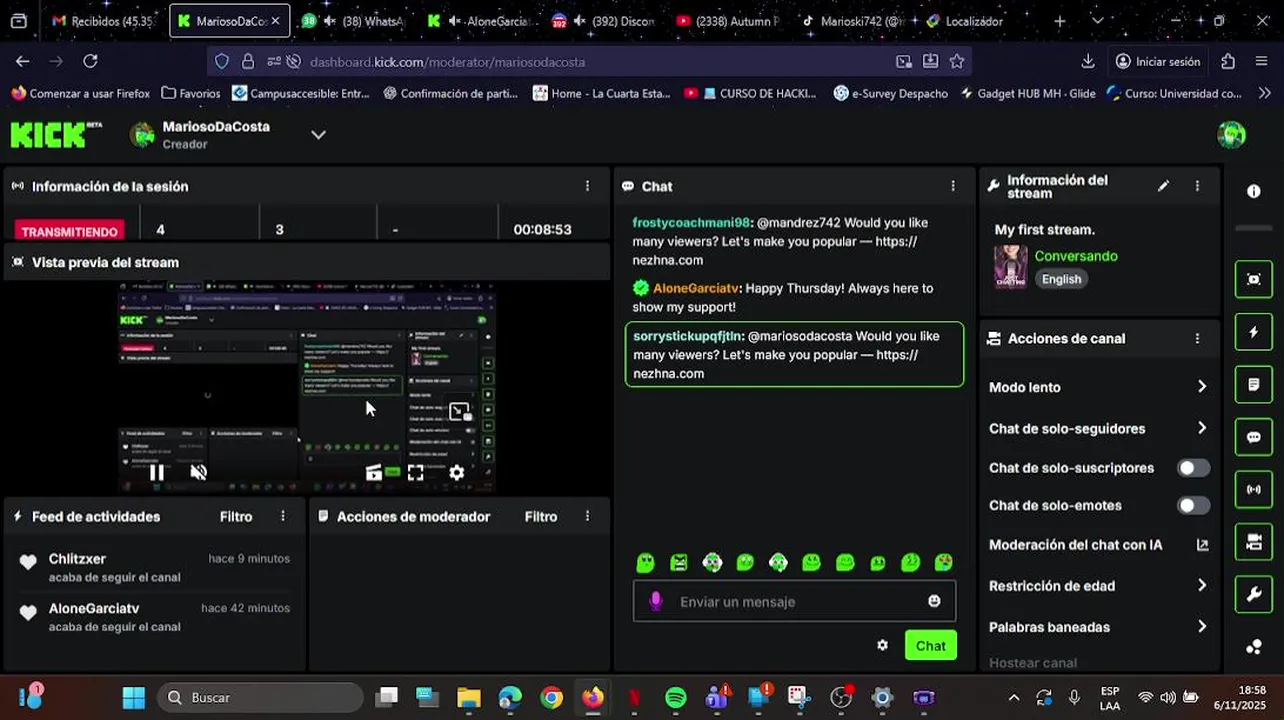List all Firefox tabs with the dropdown arrow
Screen dimensions: 1284x720
pos(1098,21)
